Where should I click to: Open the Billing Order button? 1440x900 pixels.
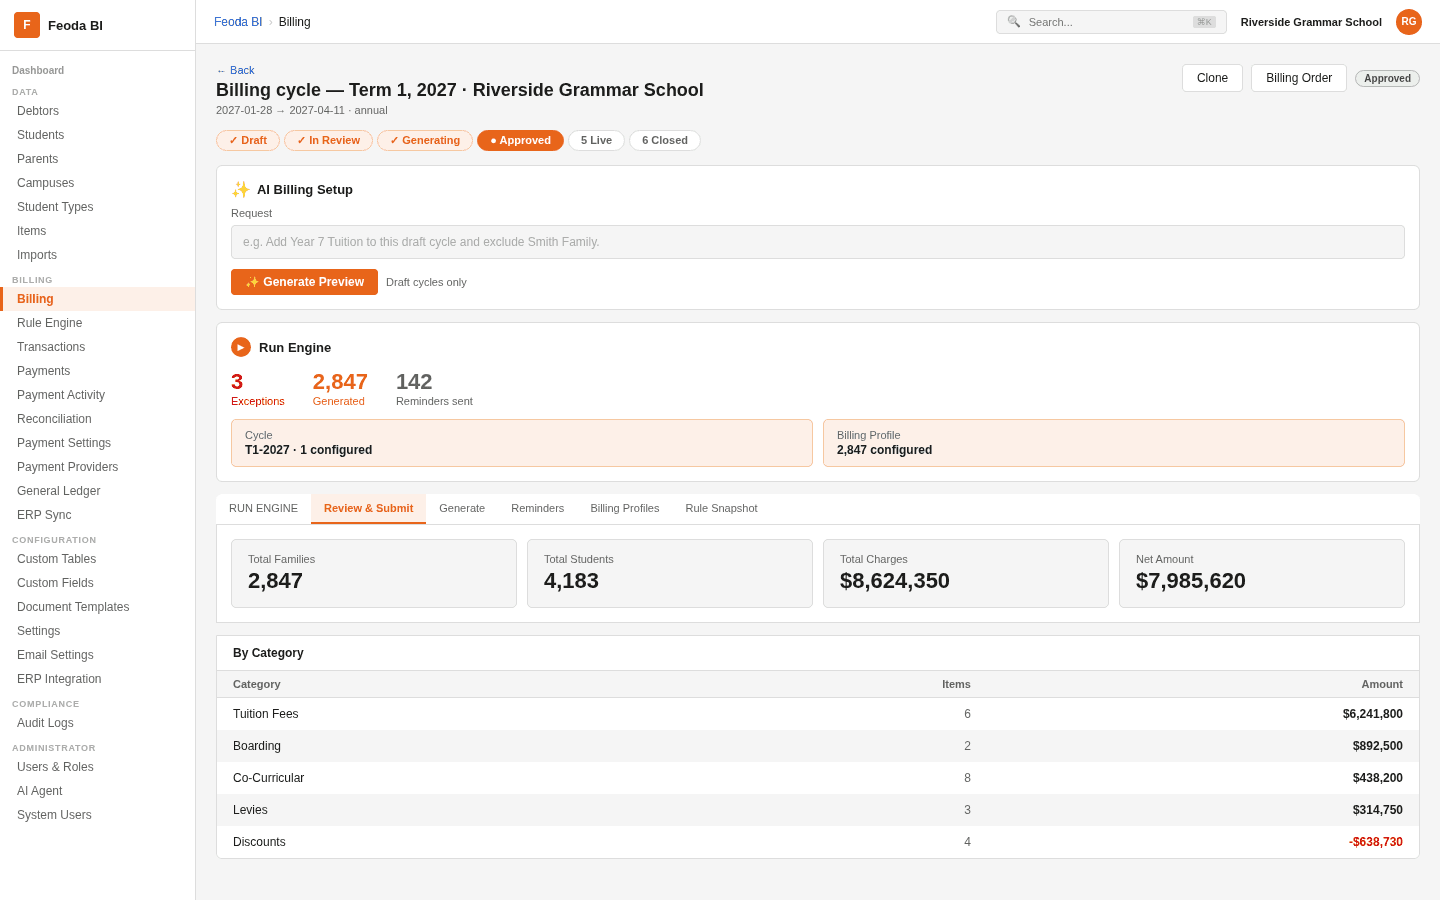click(1299, 78)
